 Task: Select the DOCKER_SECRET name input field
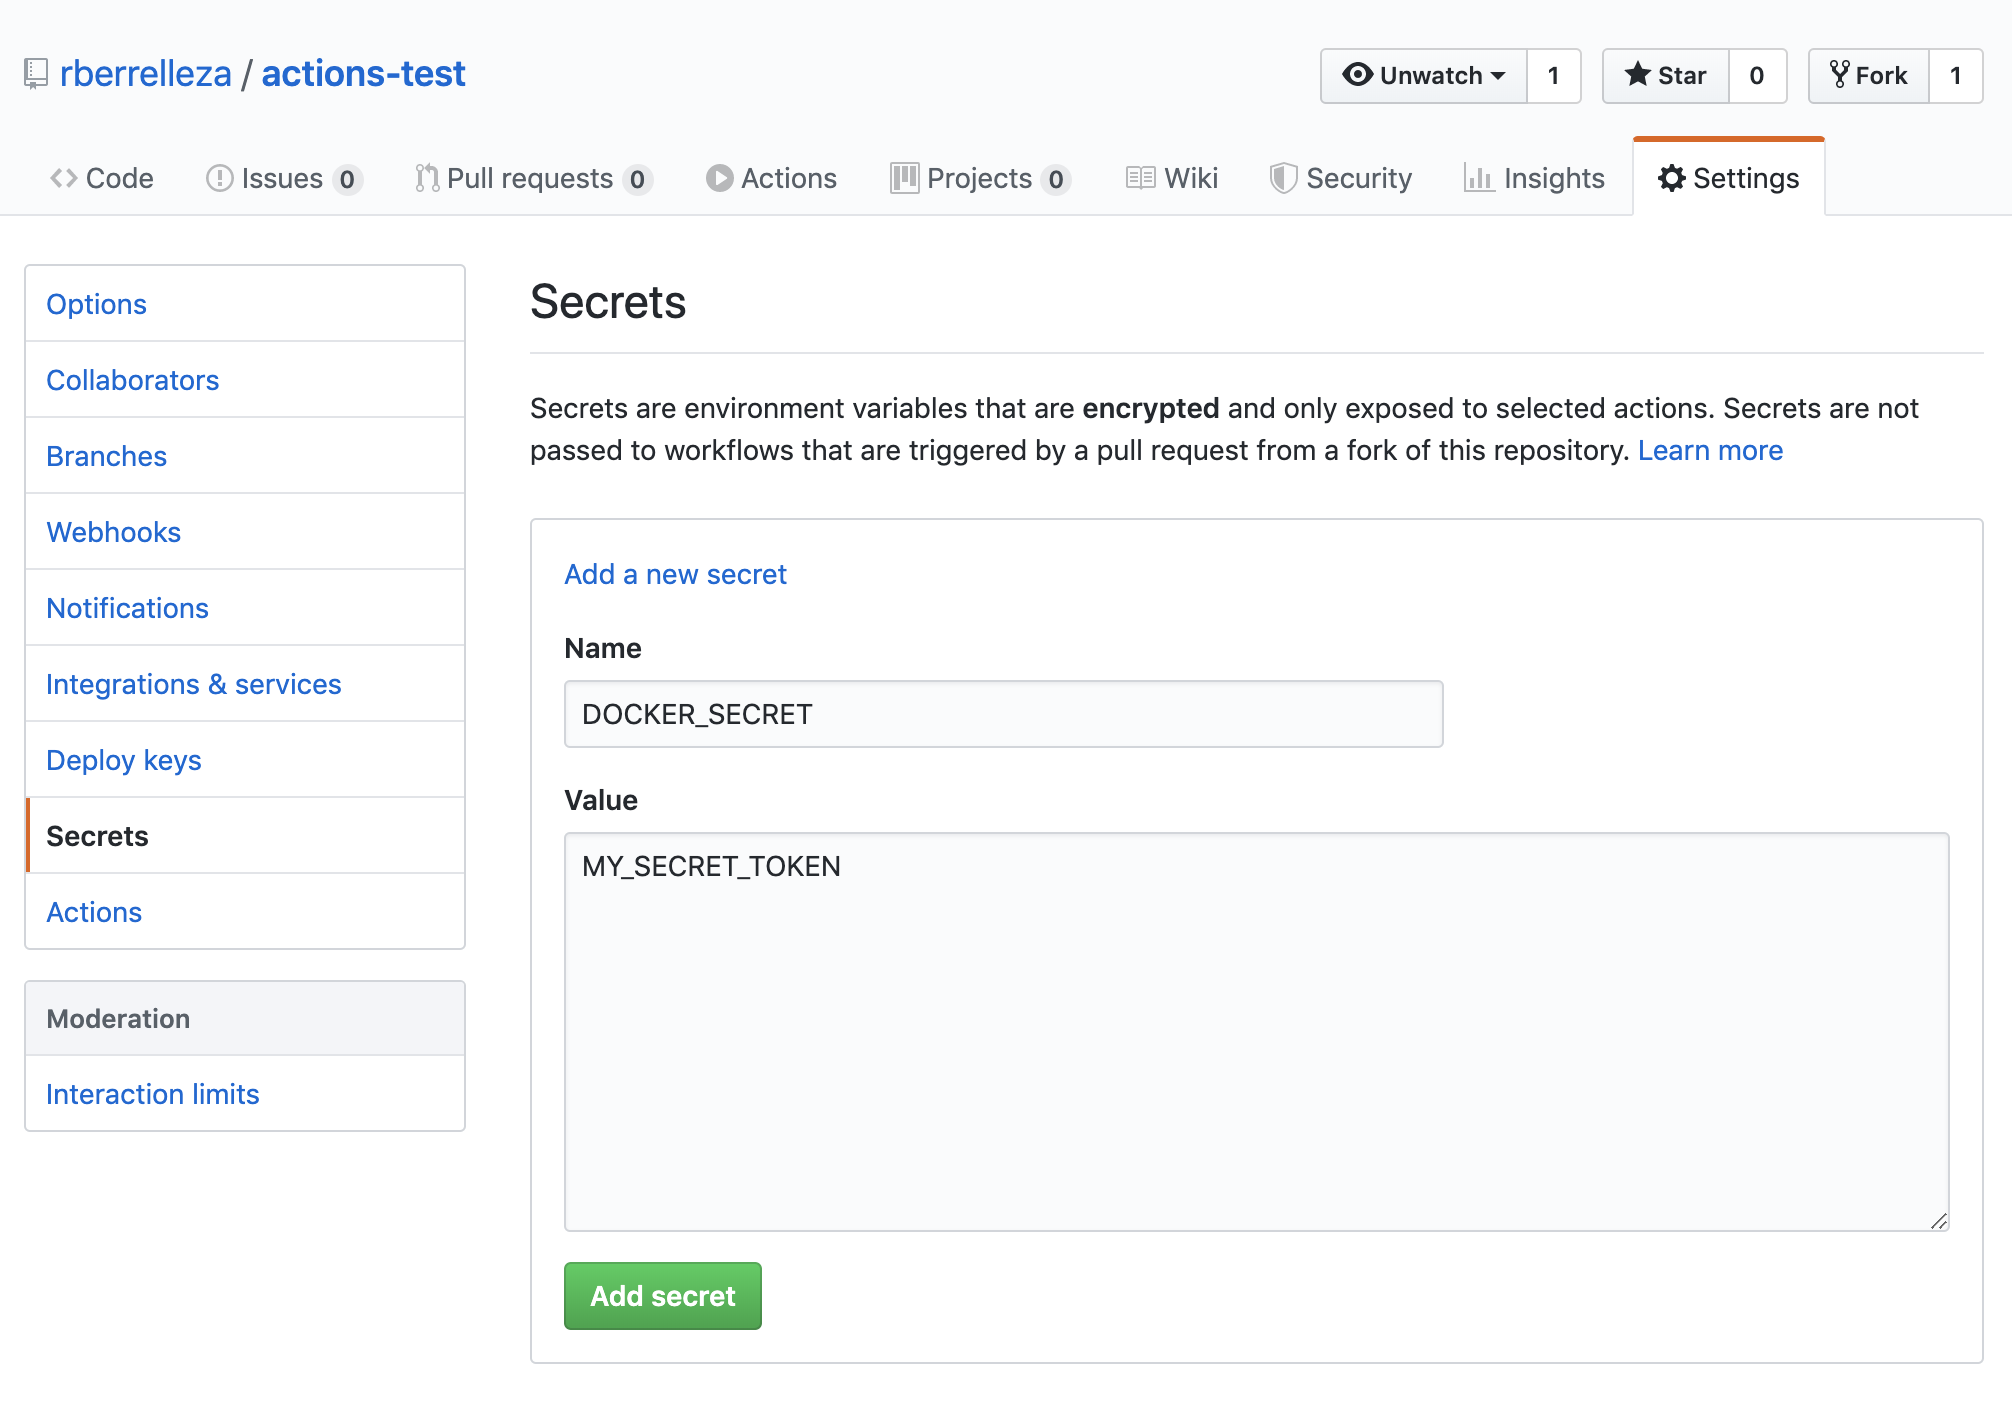1001,714
